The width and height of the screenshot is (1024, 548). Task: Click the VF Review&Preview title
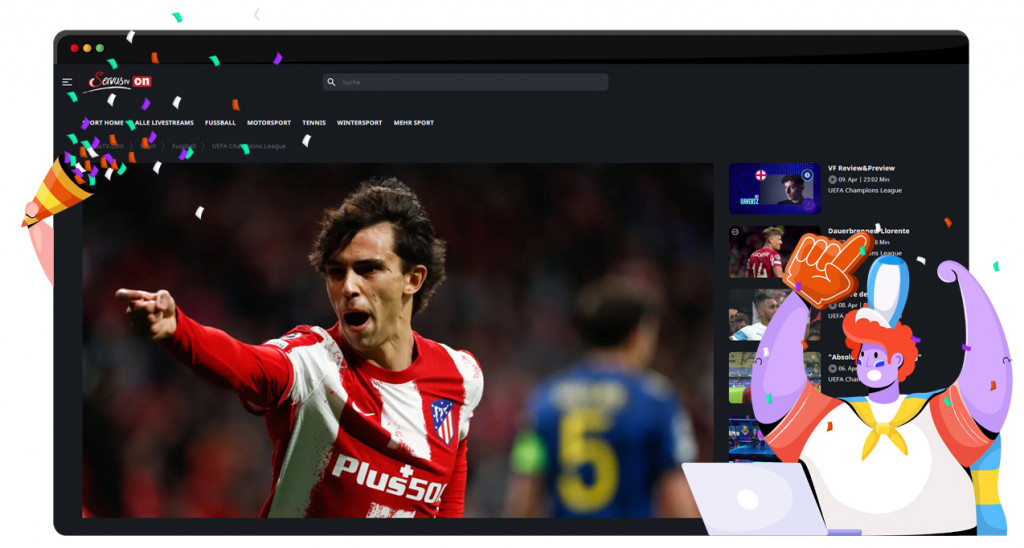861,169
